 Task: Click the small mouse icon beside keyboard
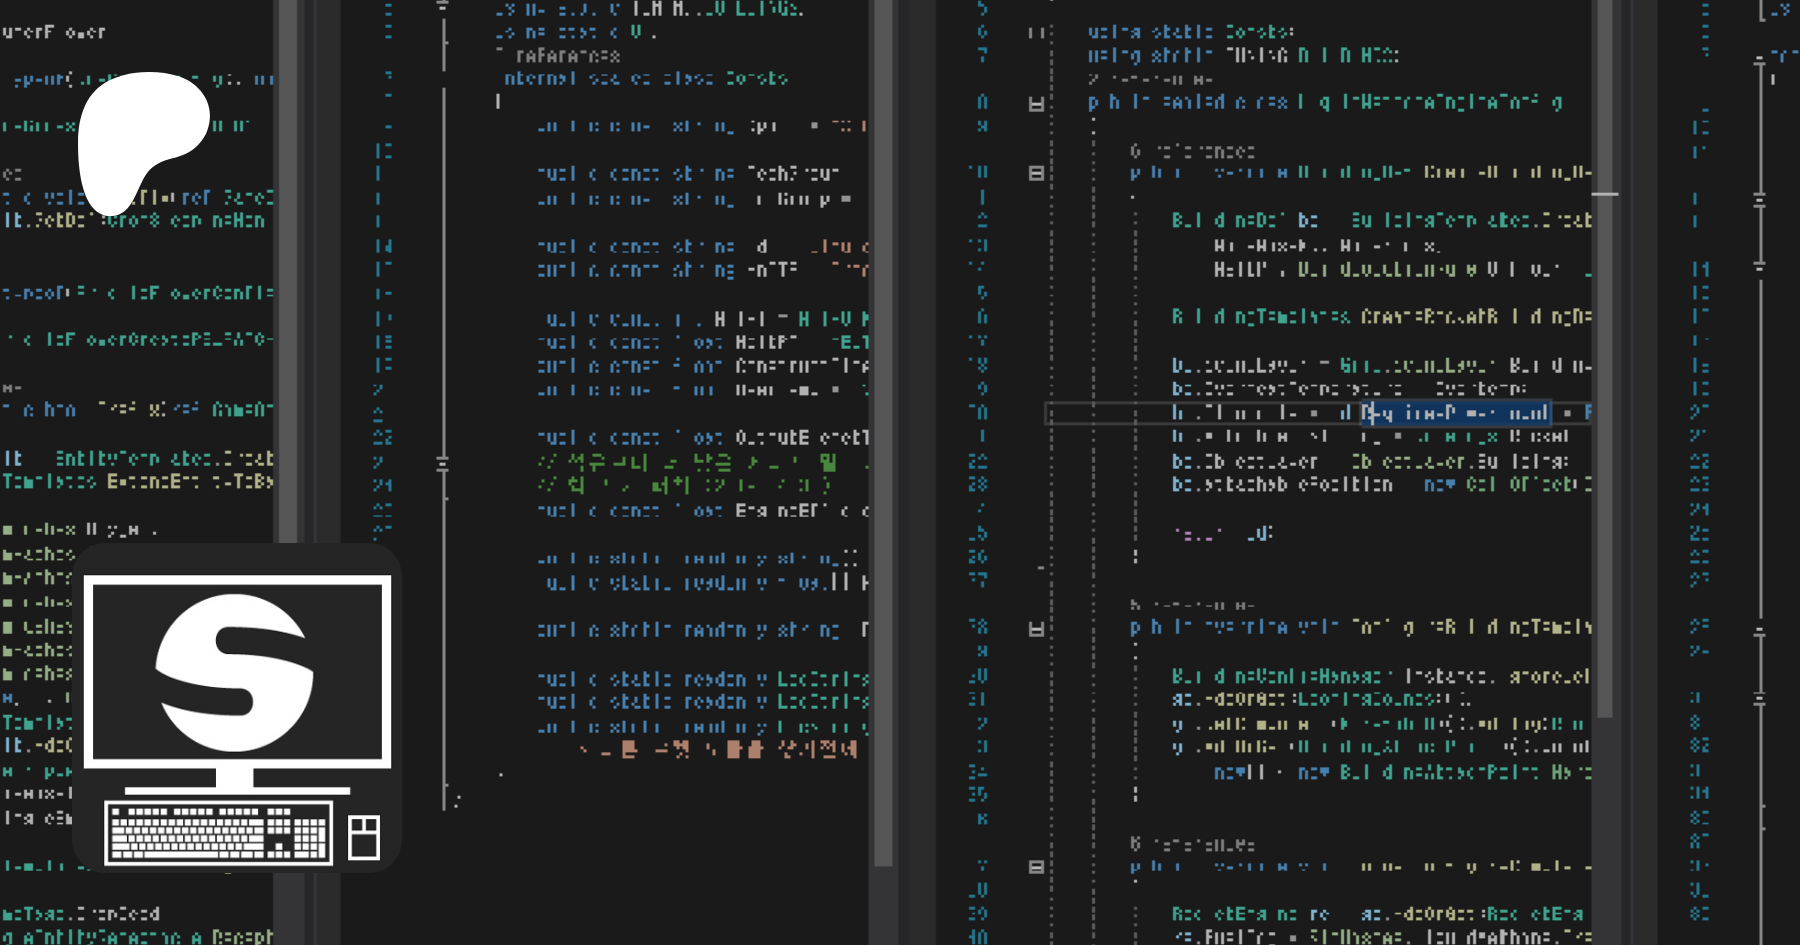pyautogui.click(x=363, y=837)
